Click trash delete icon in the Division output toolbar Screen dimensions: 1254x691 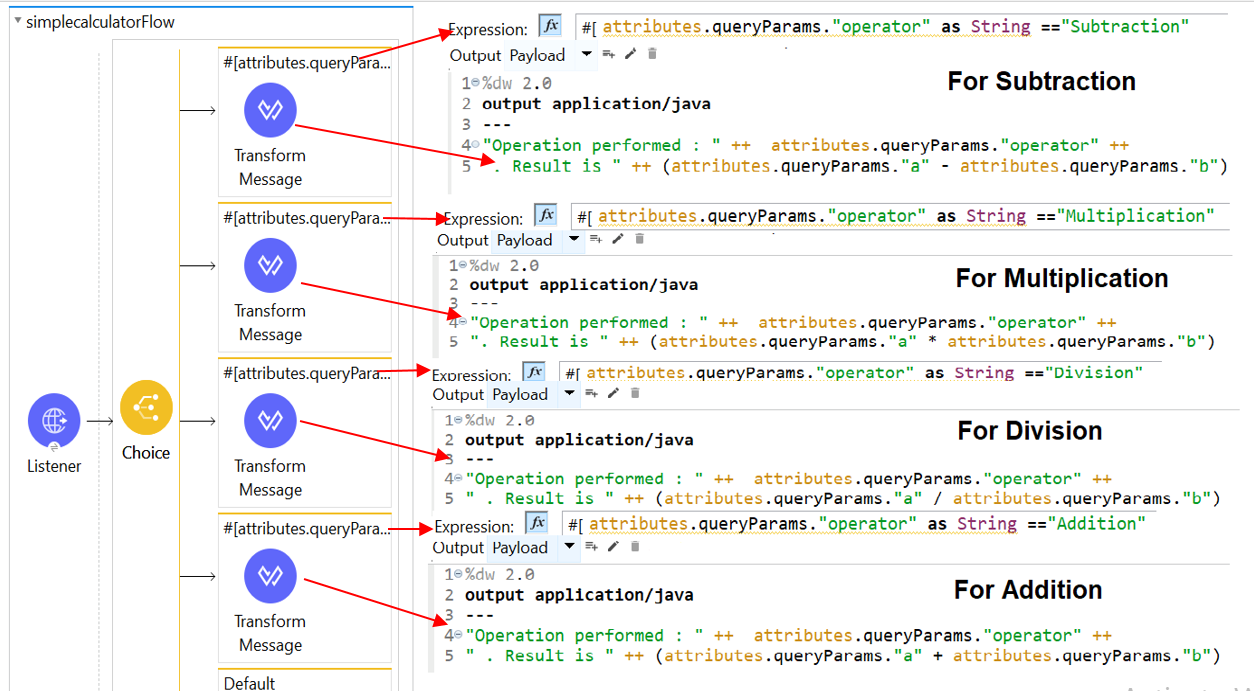pyautogui.click(x=635, y=393)
